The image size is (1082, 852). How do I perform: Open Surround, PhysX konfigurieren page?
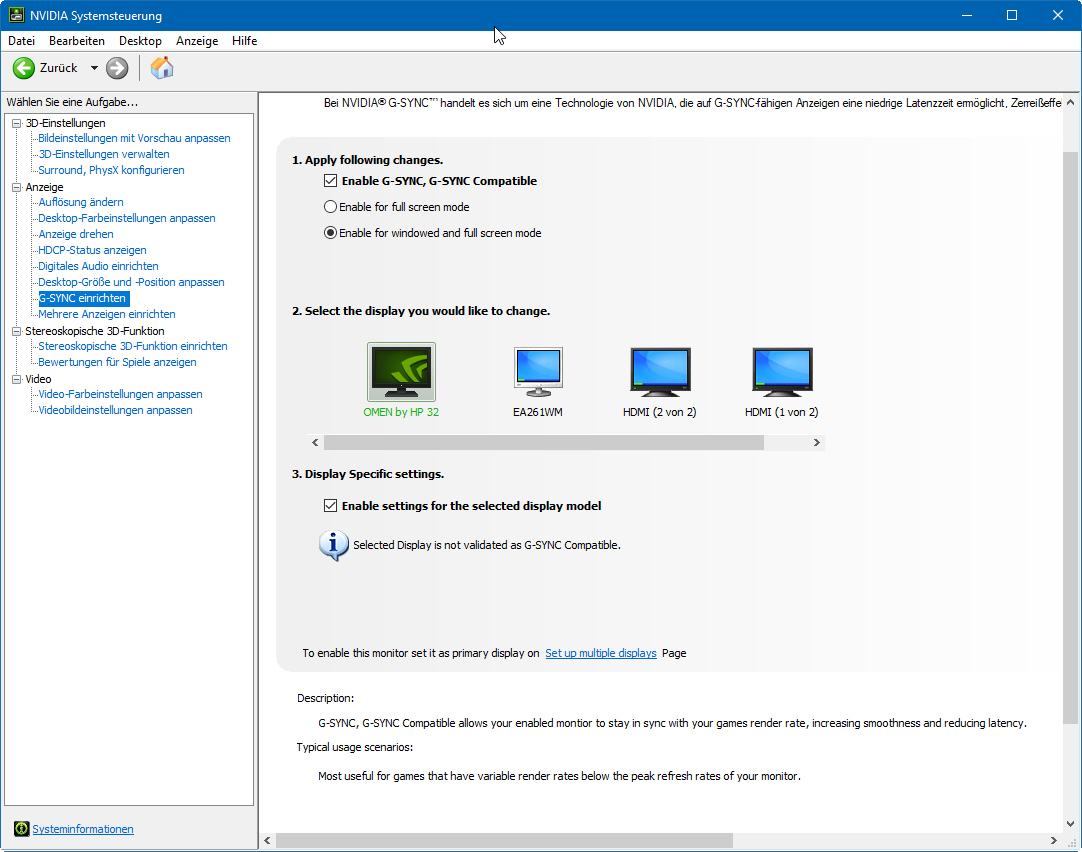pyautogui.click(x=111, y=170)
